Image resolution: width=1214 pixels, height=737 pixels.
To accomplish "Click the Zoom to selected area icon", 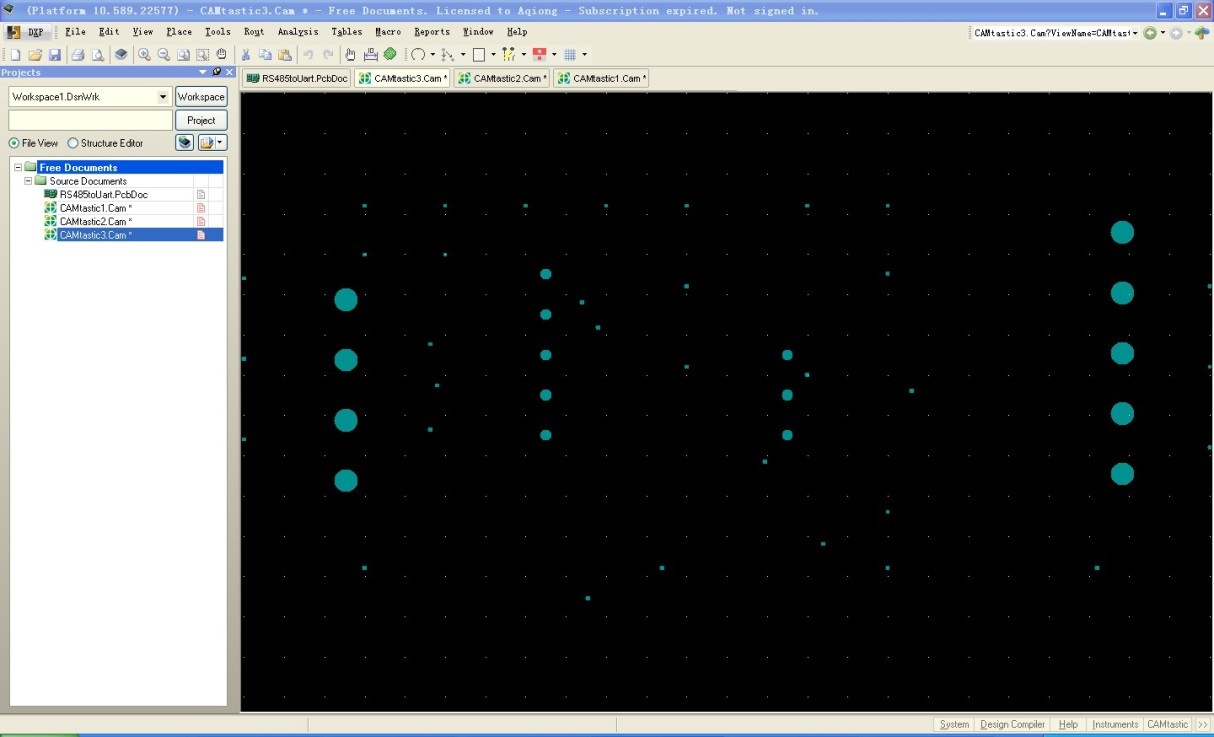I will tap(202, 54).
